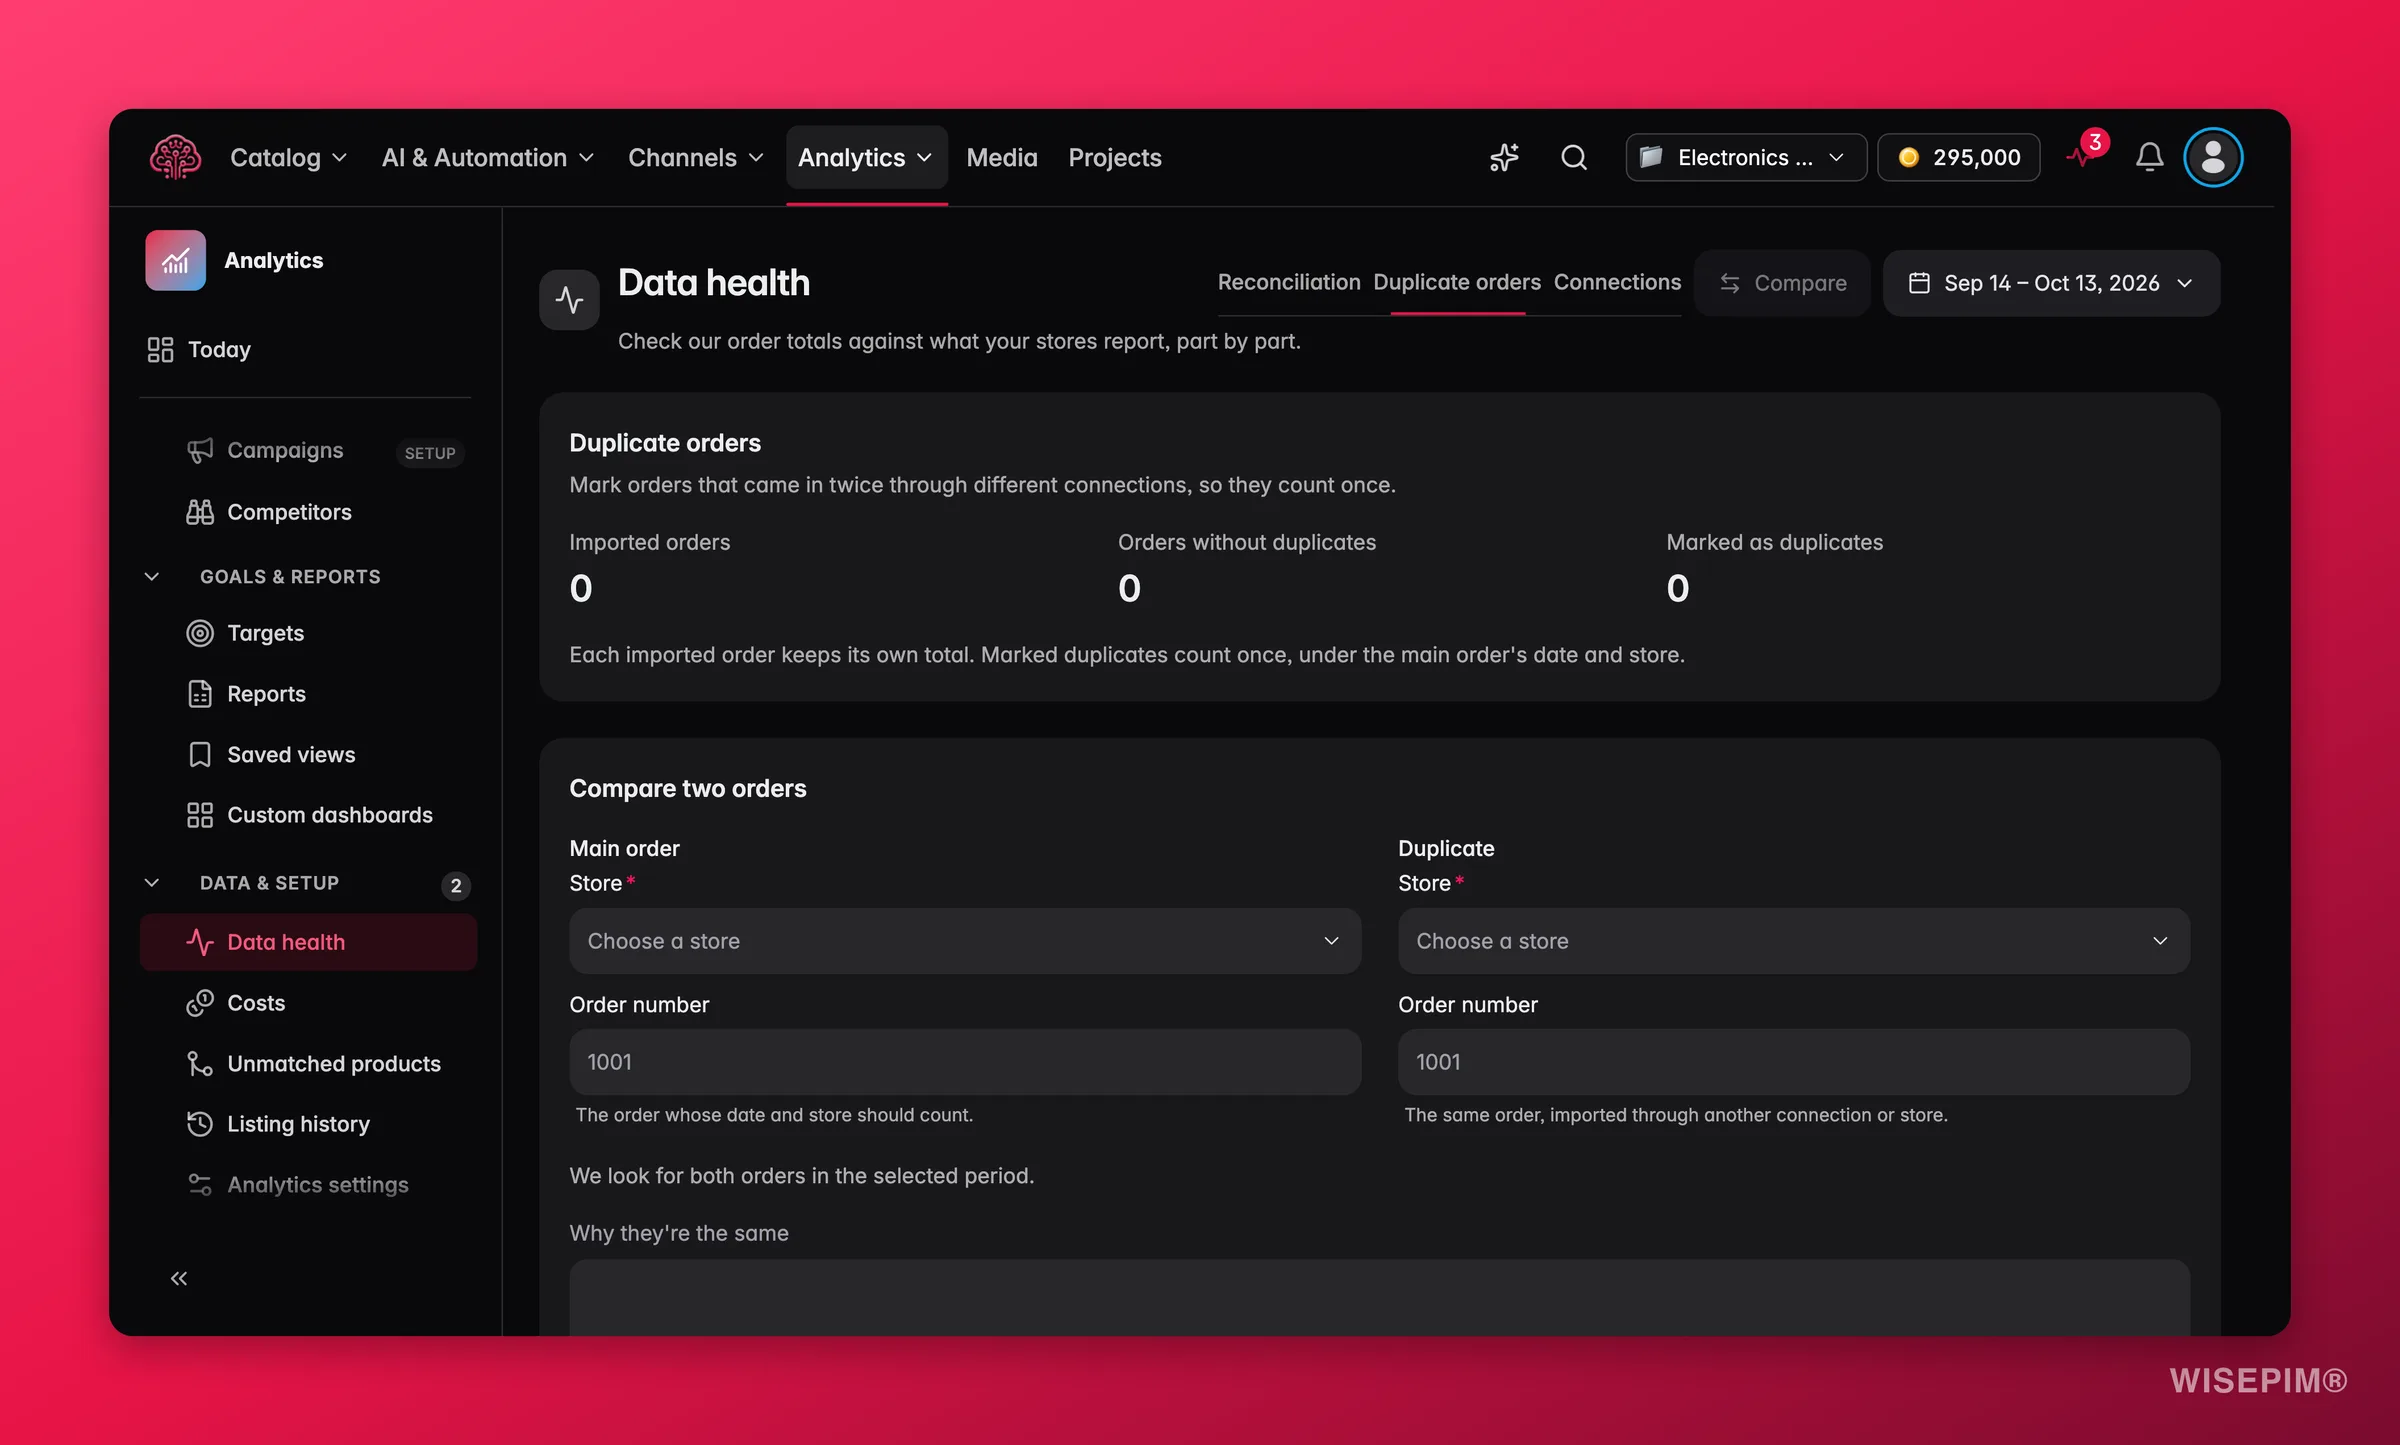Expand the Analytics menu
This screenshot has width=2400, height=1445.
click(866, 157)
